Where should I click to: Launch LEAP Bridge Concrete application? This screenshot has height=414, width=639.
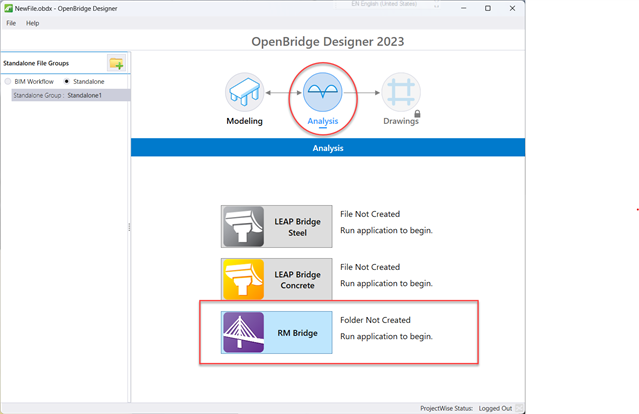(277, 280)
